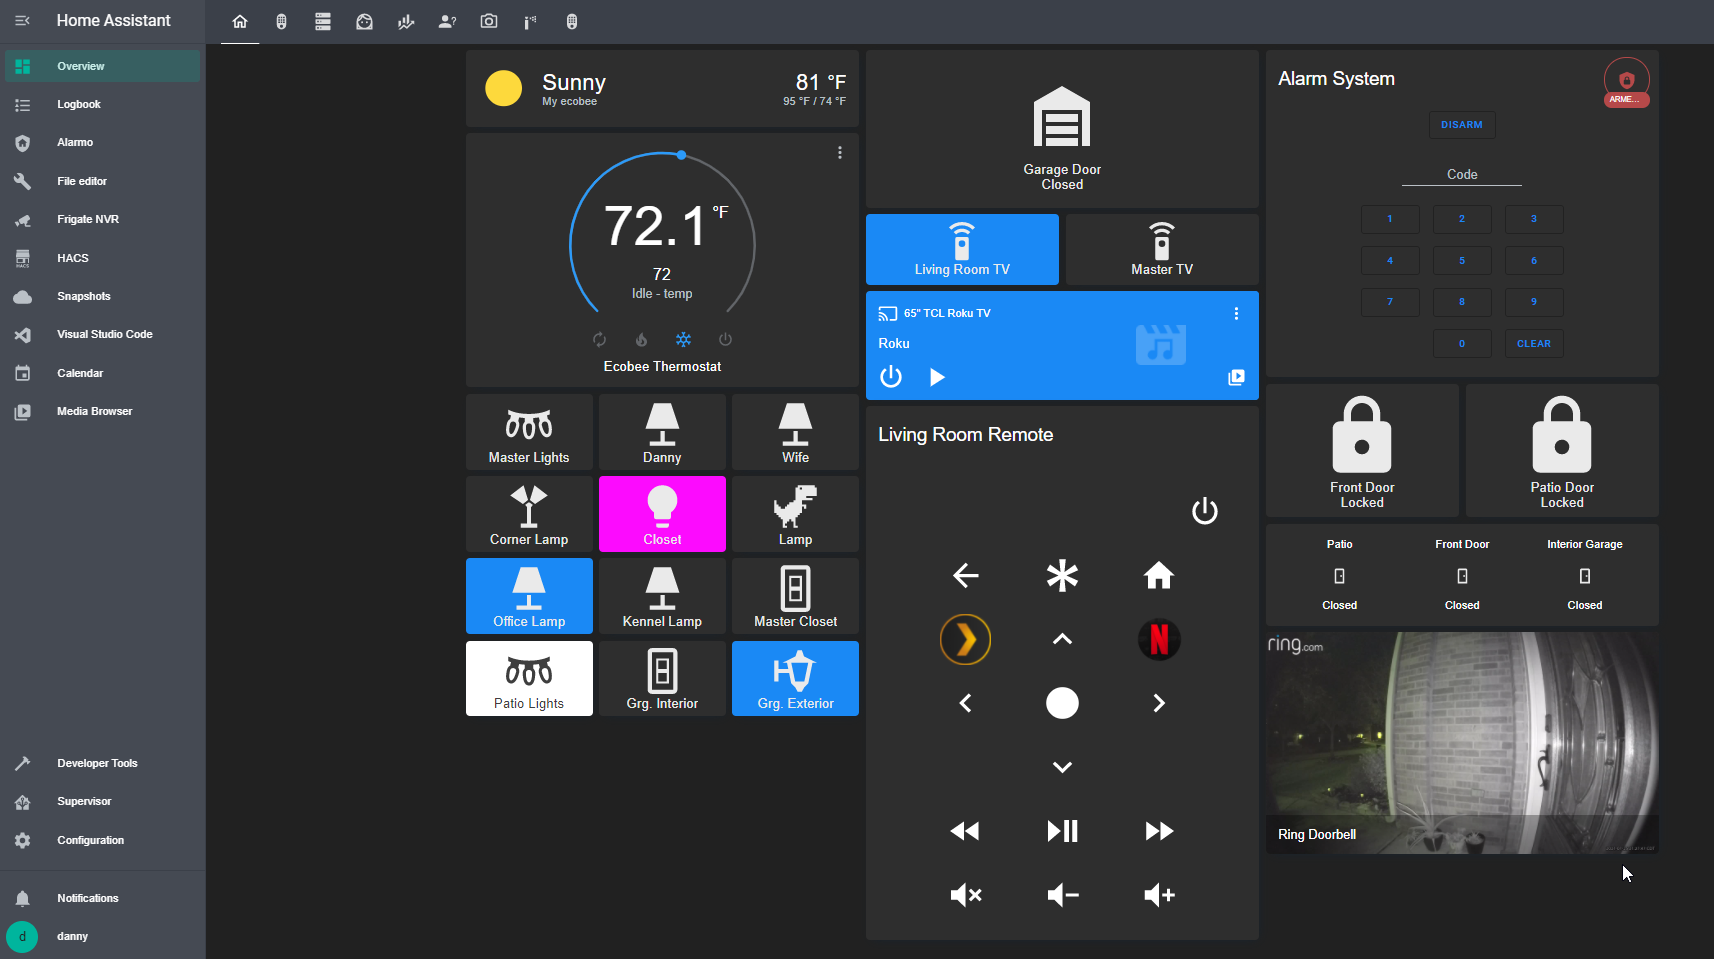The image size is (1714, 959).
Task: Open HACS in sidebar
Action: pos(102,258)
